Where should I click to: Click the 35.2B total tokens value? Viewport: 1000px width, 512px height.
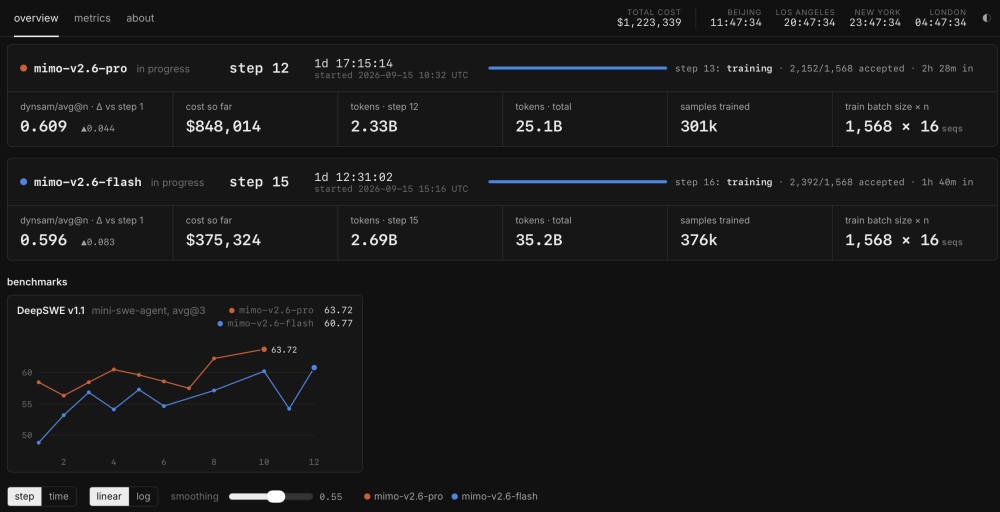[538, 240]
